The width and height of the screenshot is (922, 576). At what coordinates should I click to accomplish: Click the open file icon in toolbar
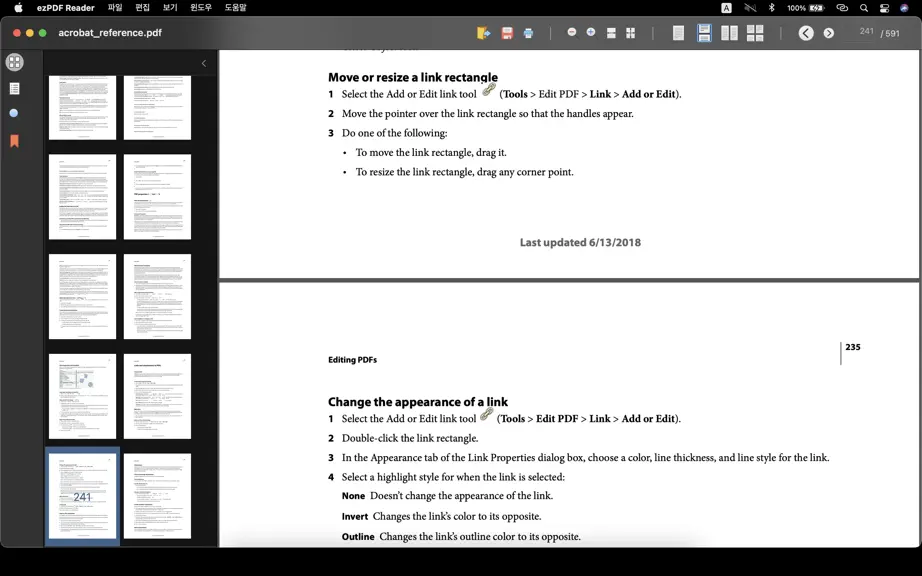(x=483, y=33)
